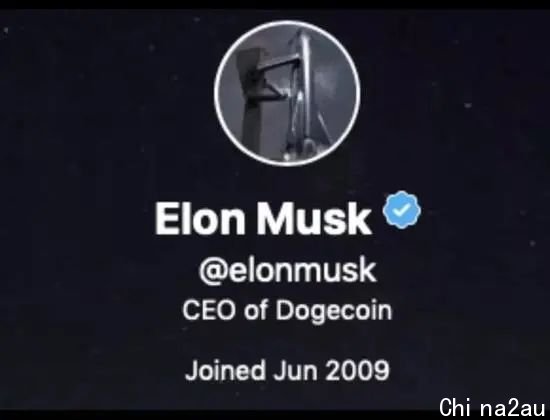The image size is (550, 420).
Task: Click the word CEO in bio
Action: click(x=208, y=310)
